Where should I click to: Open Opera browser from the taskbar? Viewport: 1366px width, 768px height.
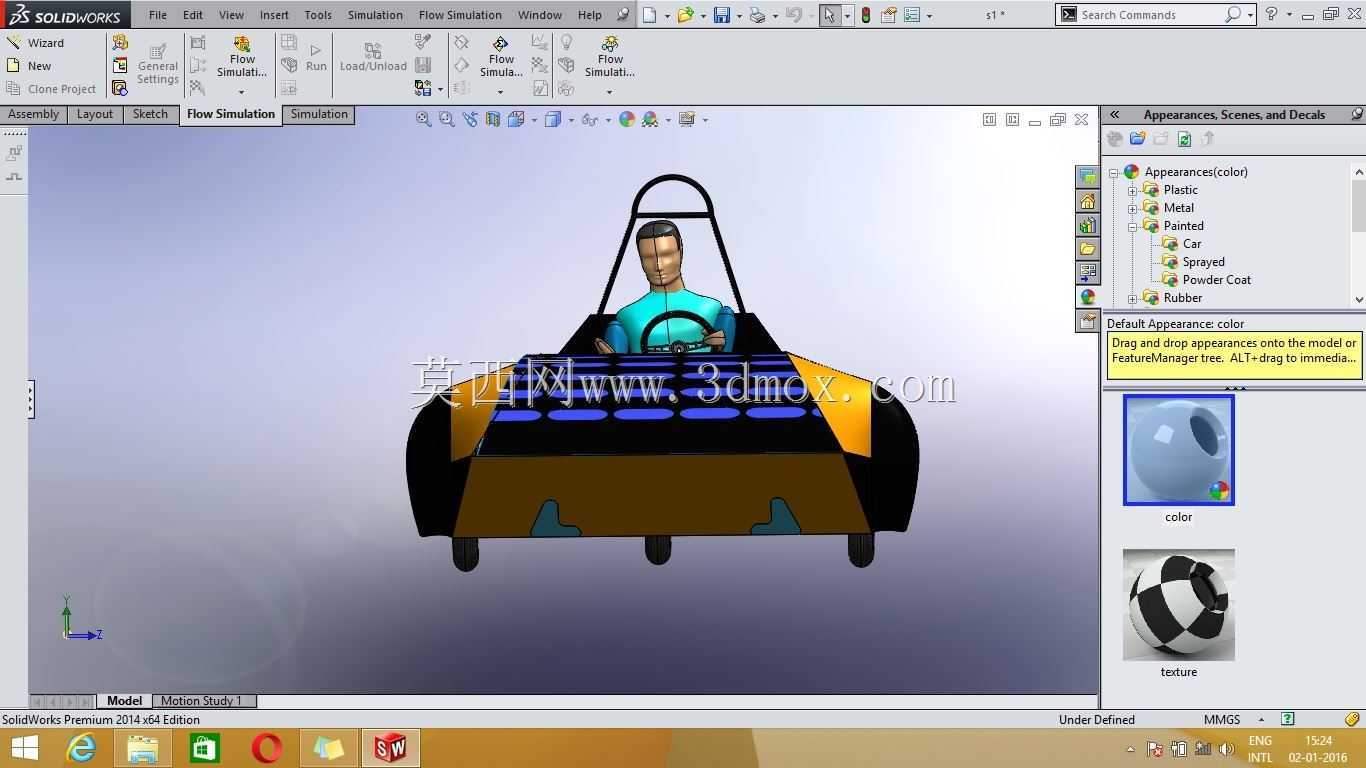266,748
